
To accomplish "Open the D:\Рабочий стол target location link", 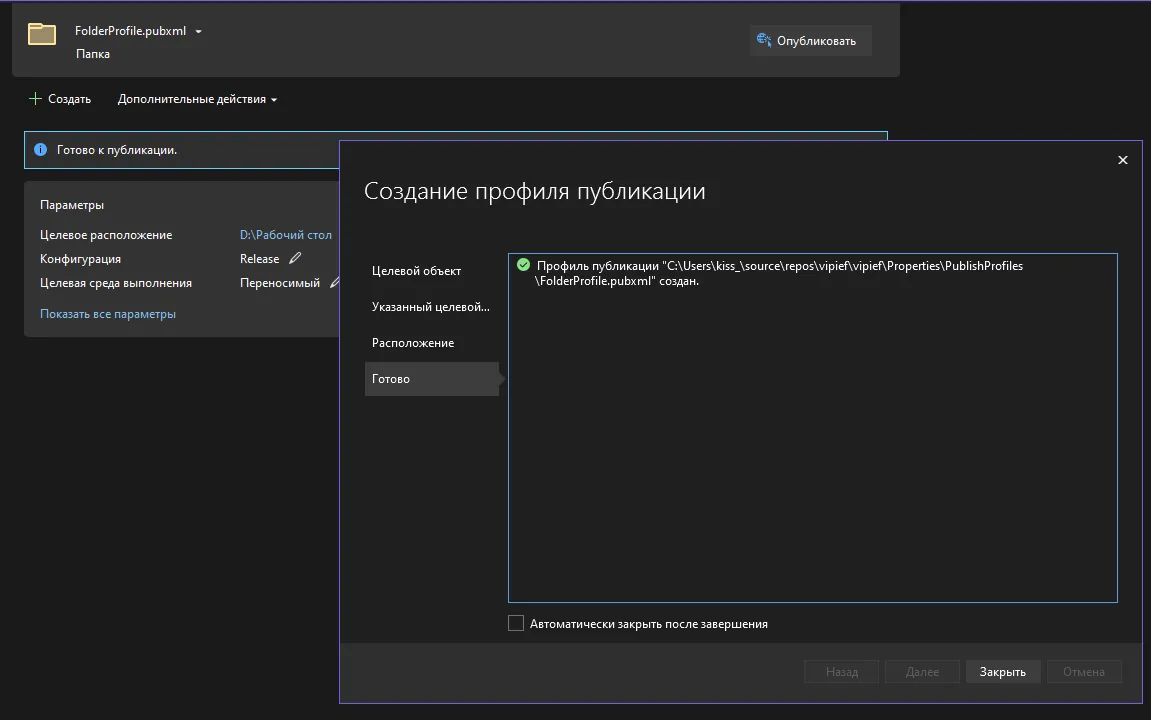I will tap(286, 235).
